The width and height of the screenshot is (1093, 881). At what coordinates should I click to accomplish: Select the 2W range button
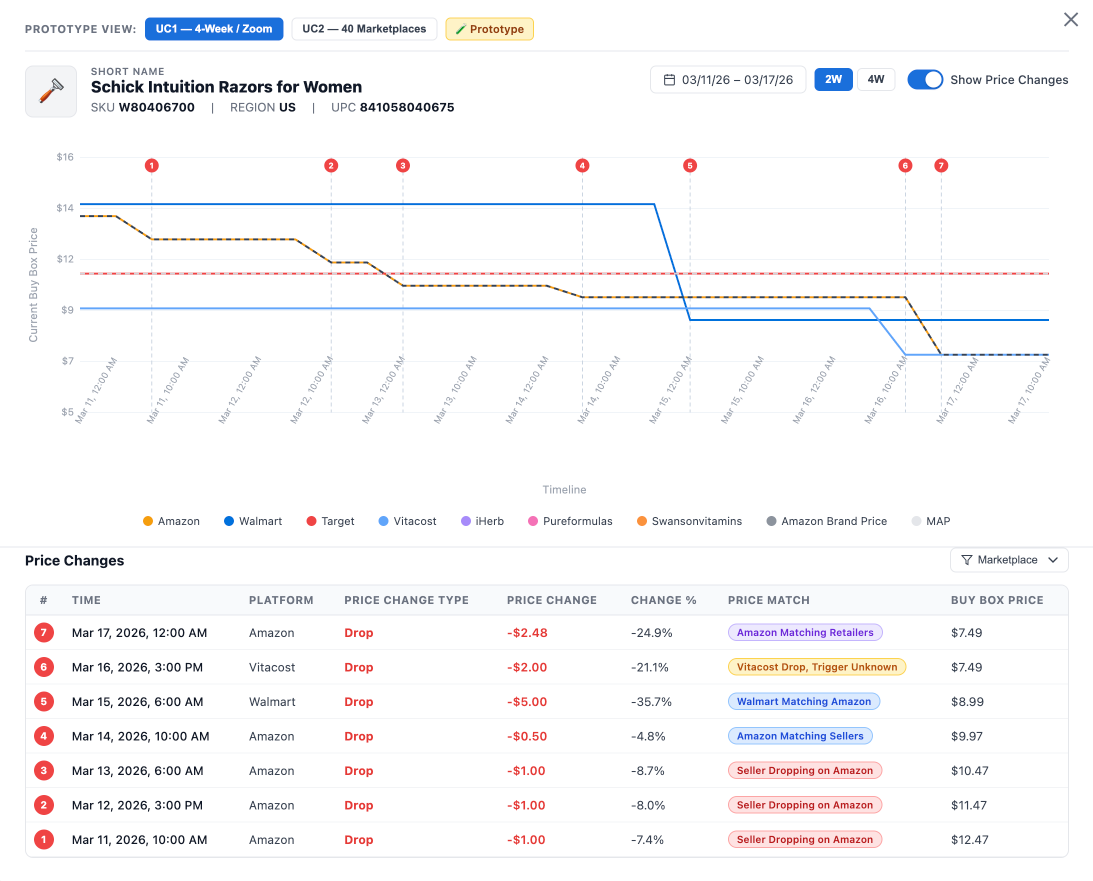(833, 79)
